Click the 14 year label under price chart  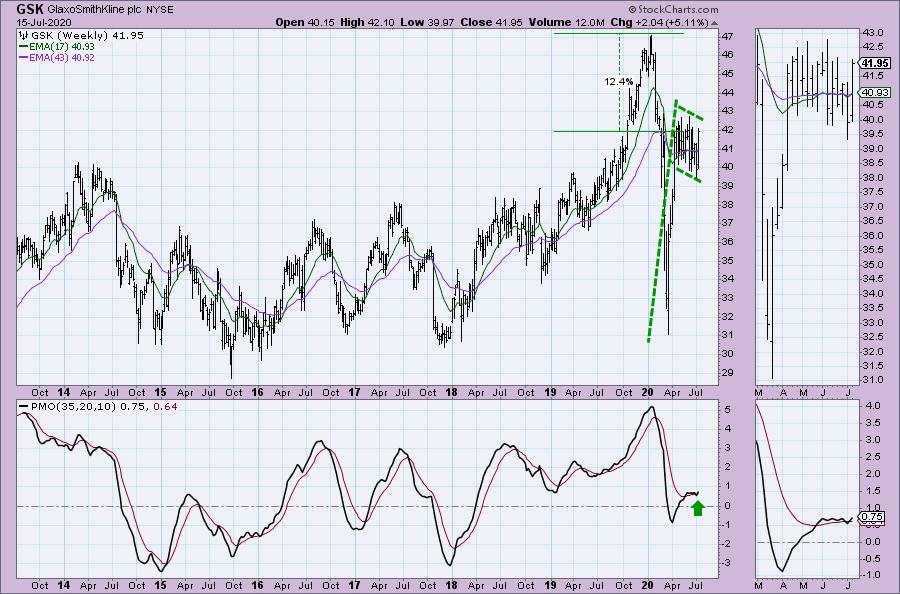coord(64,393)
